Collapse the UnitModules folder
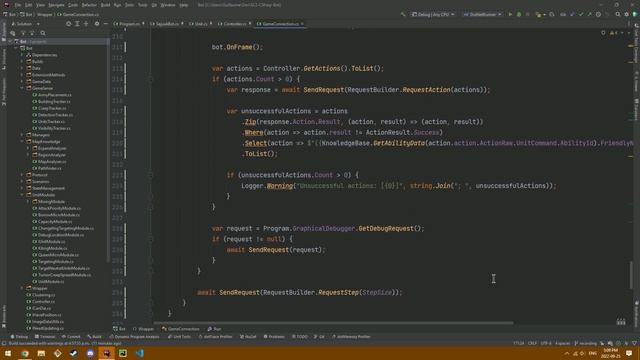 pyautogui.click(x=22, y=195)
